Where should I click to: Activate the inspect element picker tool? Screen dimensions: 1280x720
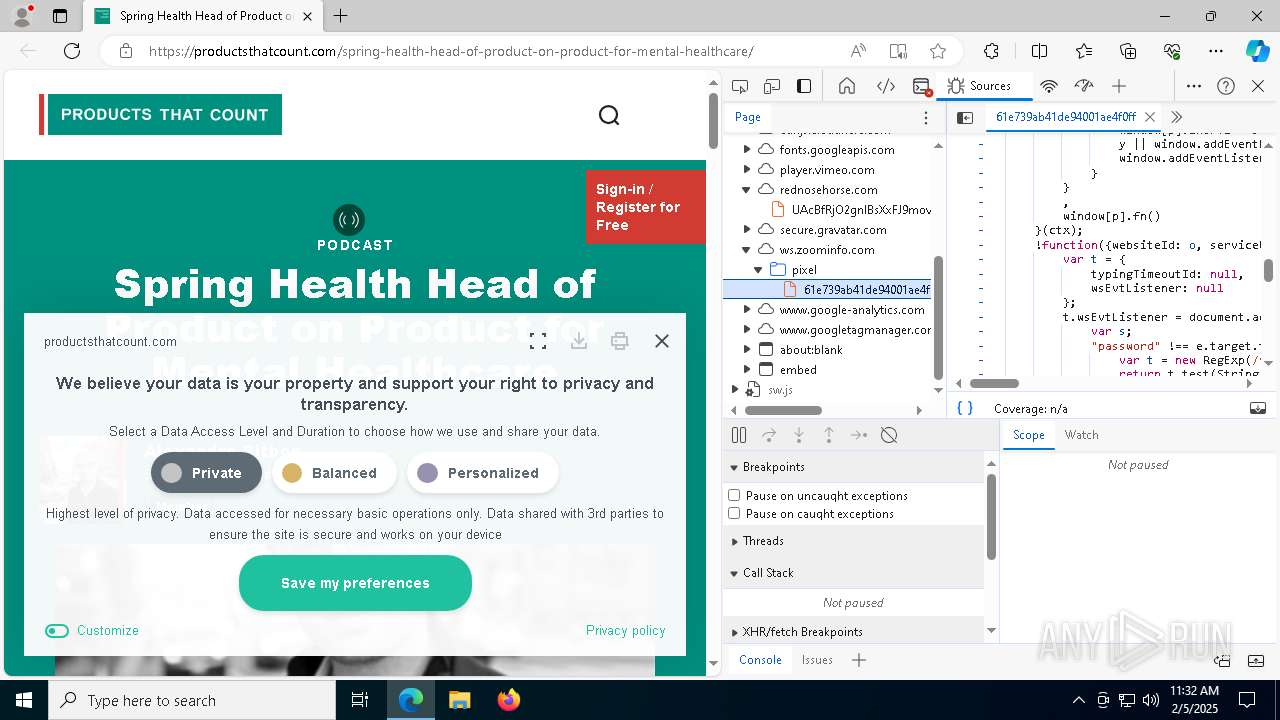click(x=740, y=86)
